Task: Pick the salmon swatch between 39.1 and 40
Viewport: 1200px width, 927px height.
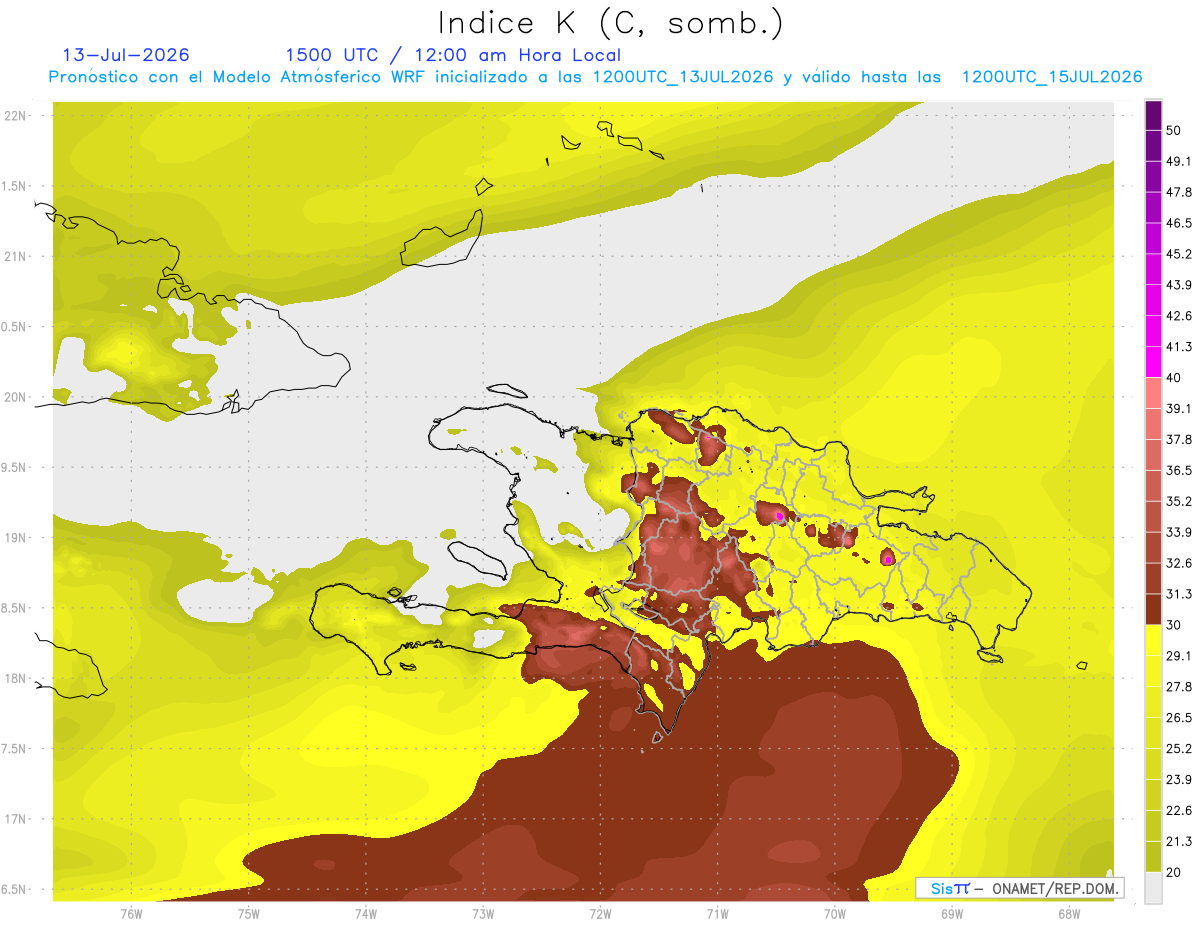Action: 1153,394
